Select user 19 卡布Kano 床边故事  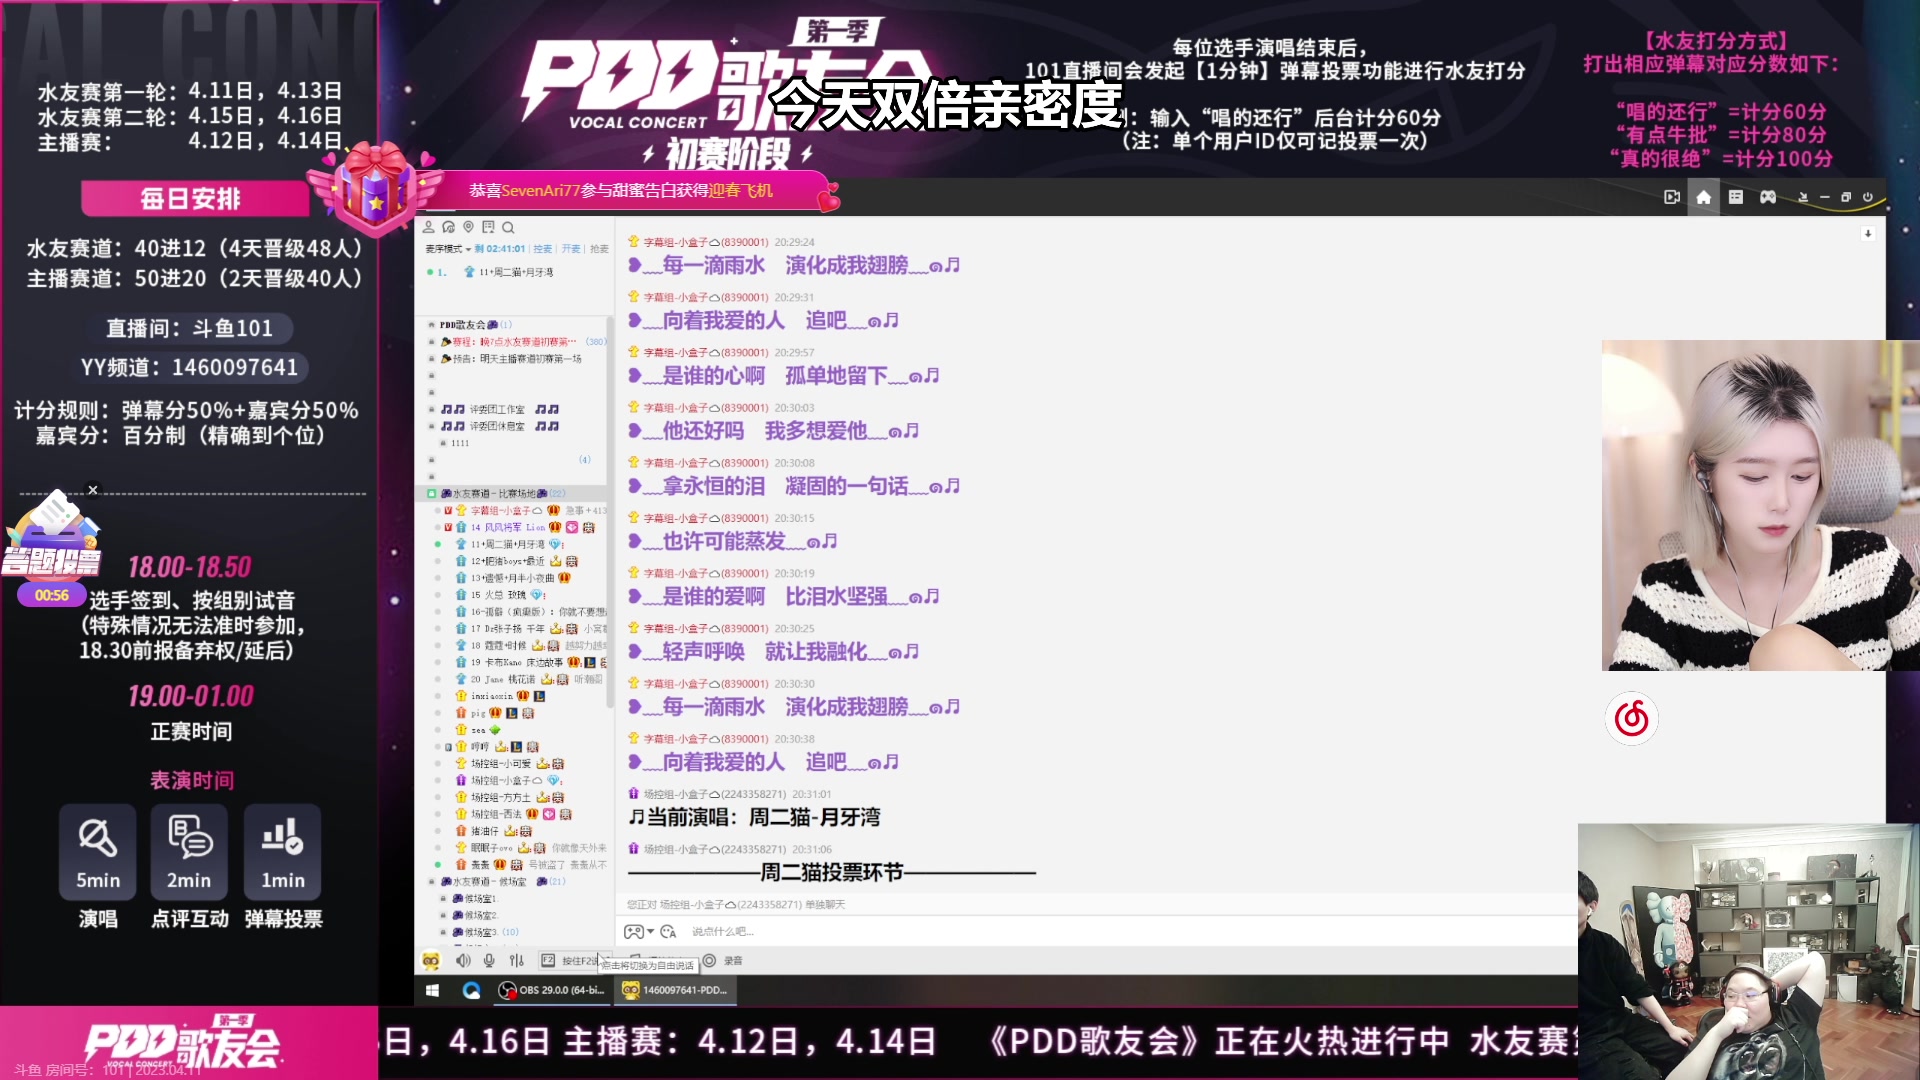[x=515, y=663]
